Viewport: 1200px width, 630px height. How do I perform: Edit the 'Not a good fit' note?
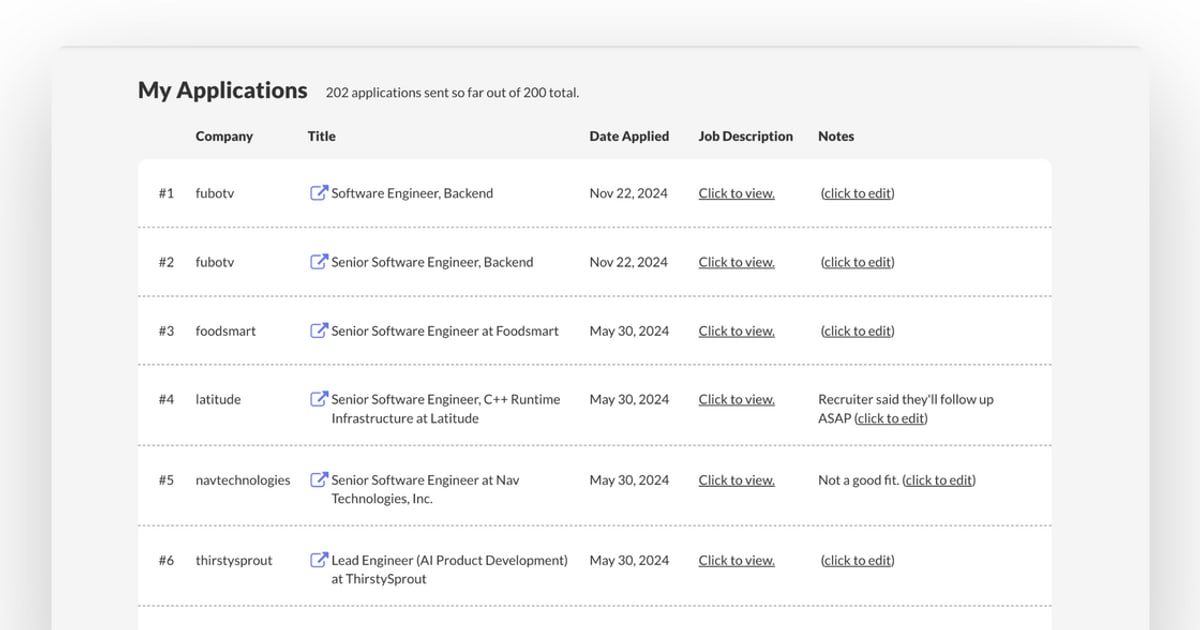pos(939,480)
